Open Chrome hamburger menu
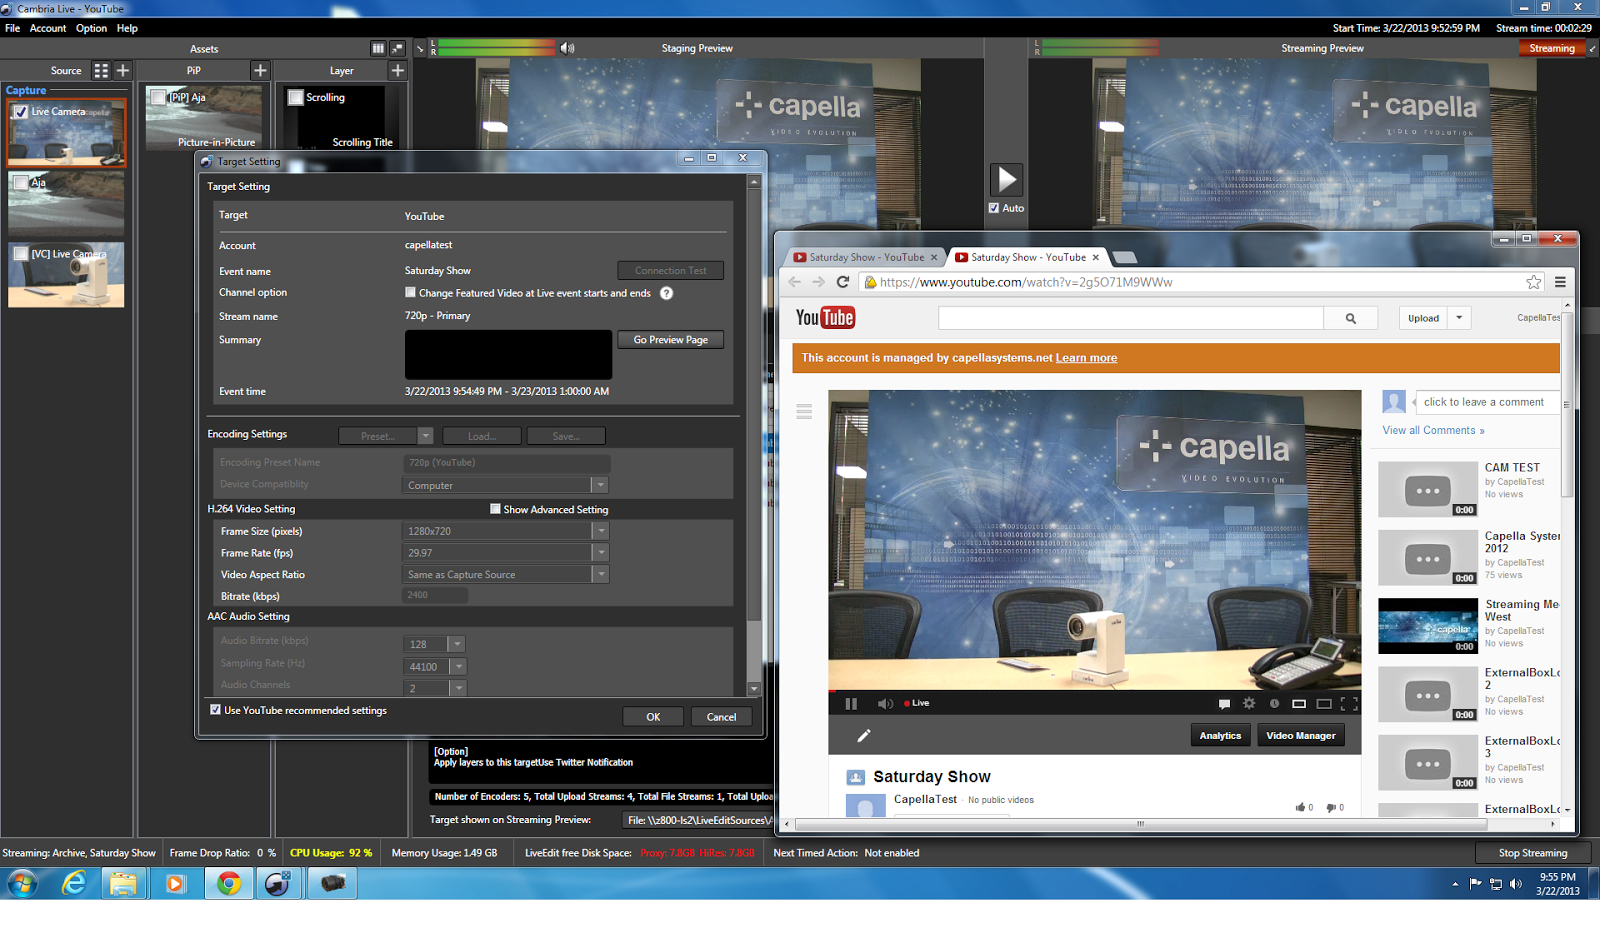Screen dimensions: 1600x943 (x=1560, y=282)
